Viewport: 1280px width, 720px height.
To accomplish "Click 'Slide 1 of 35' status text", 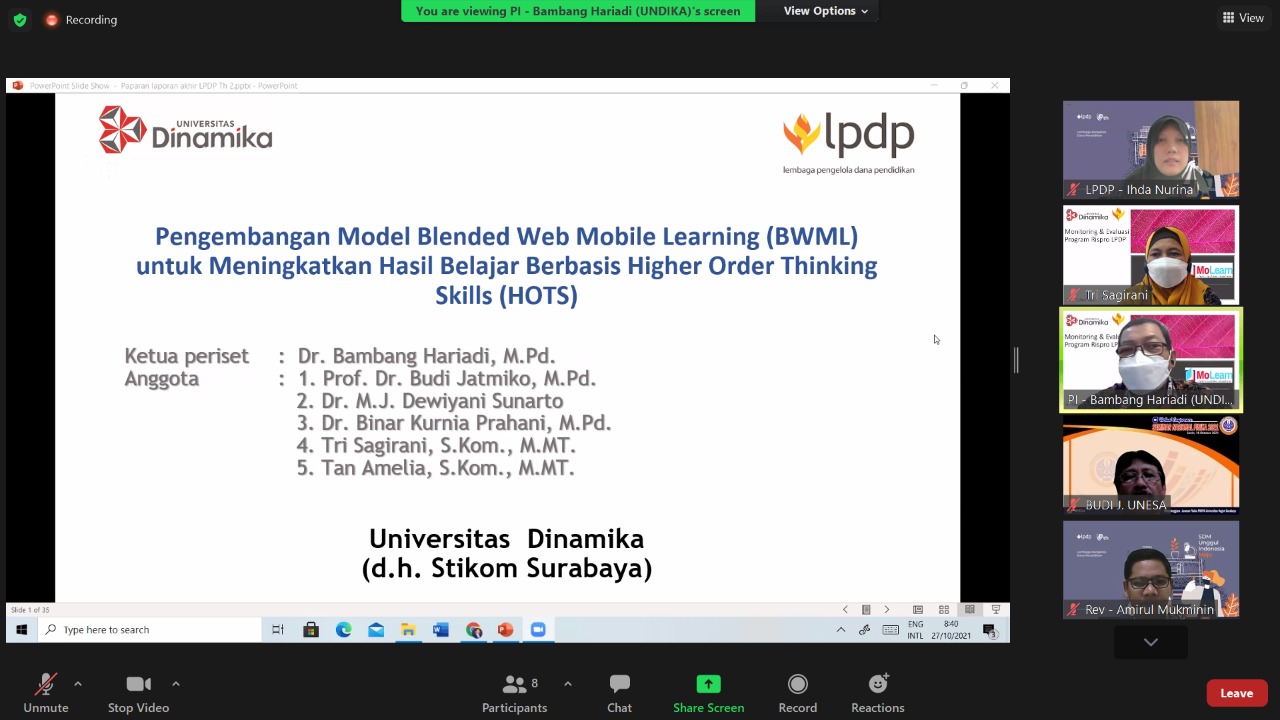I will click(x=30, y=609).
